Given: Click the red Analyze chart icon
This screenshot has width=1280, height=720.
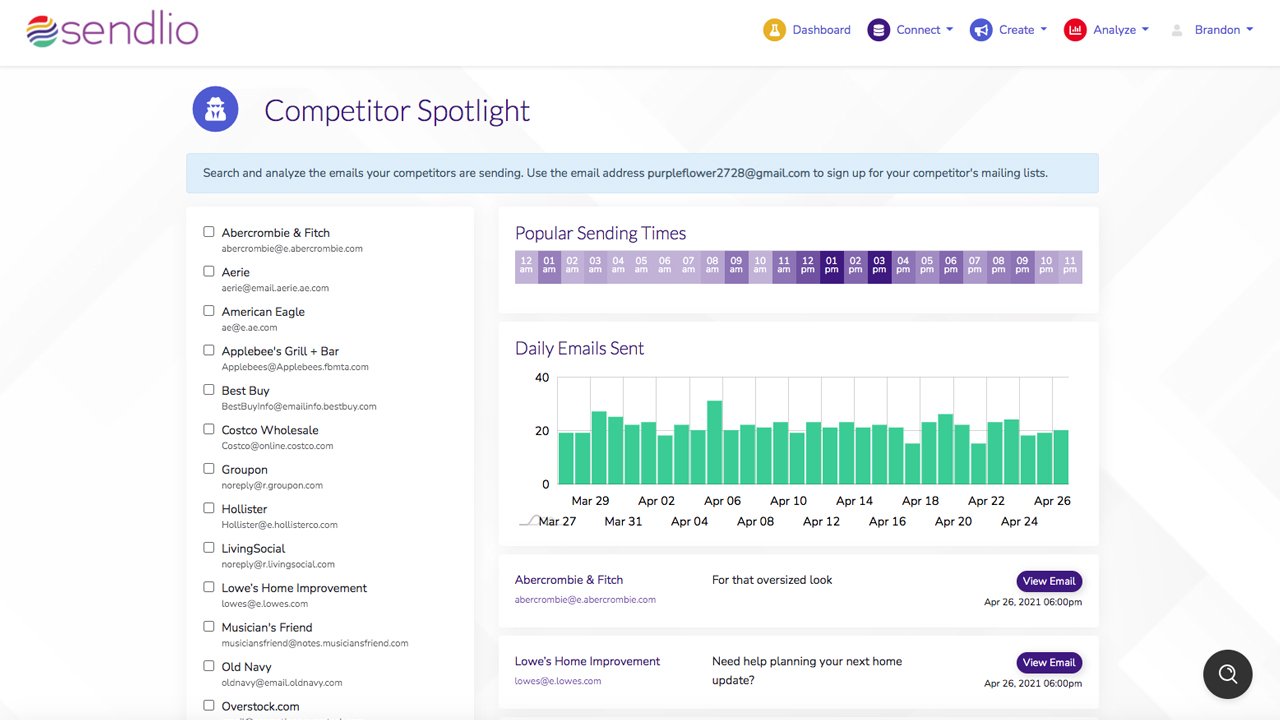Looking at the screenshot, I should coord(1075,30).
